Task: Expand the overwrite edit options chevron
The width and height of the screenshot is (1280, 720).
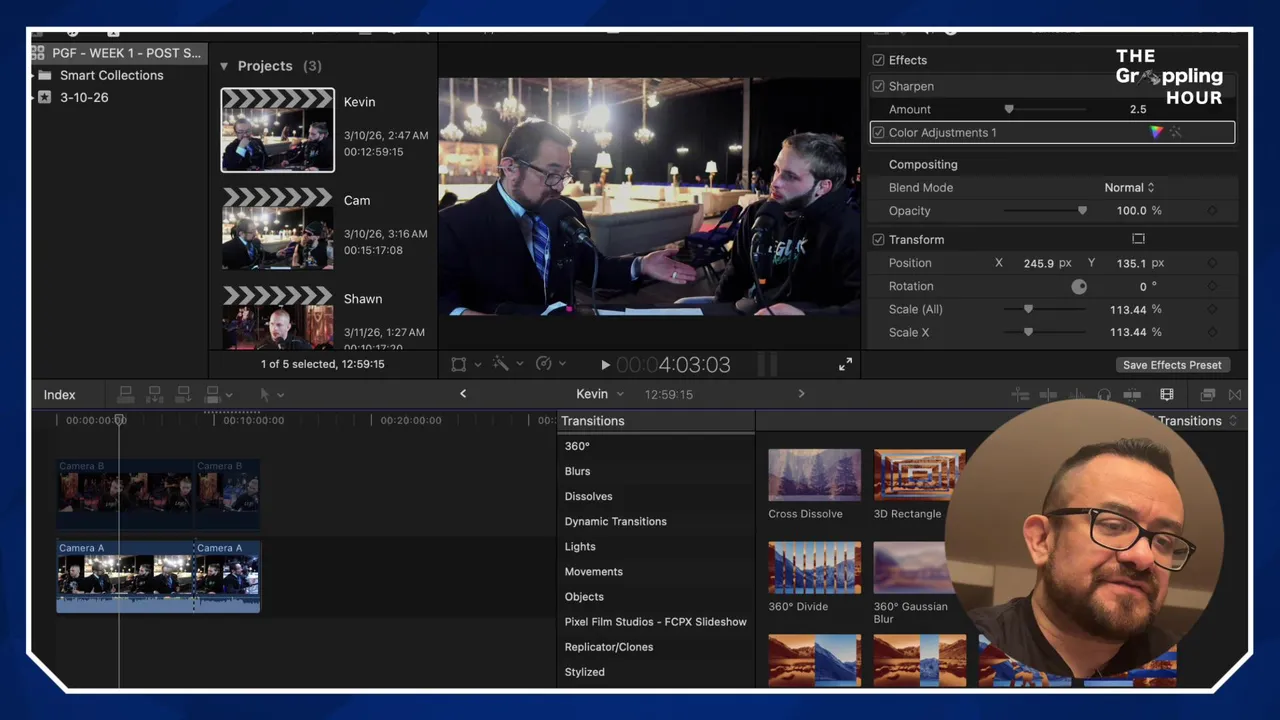Action: [x=229, y=396]
